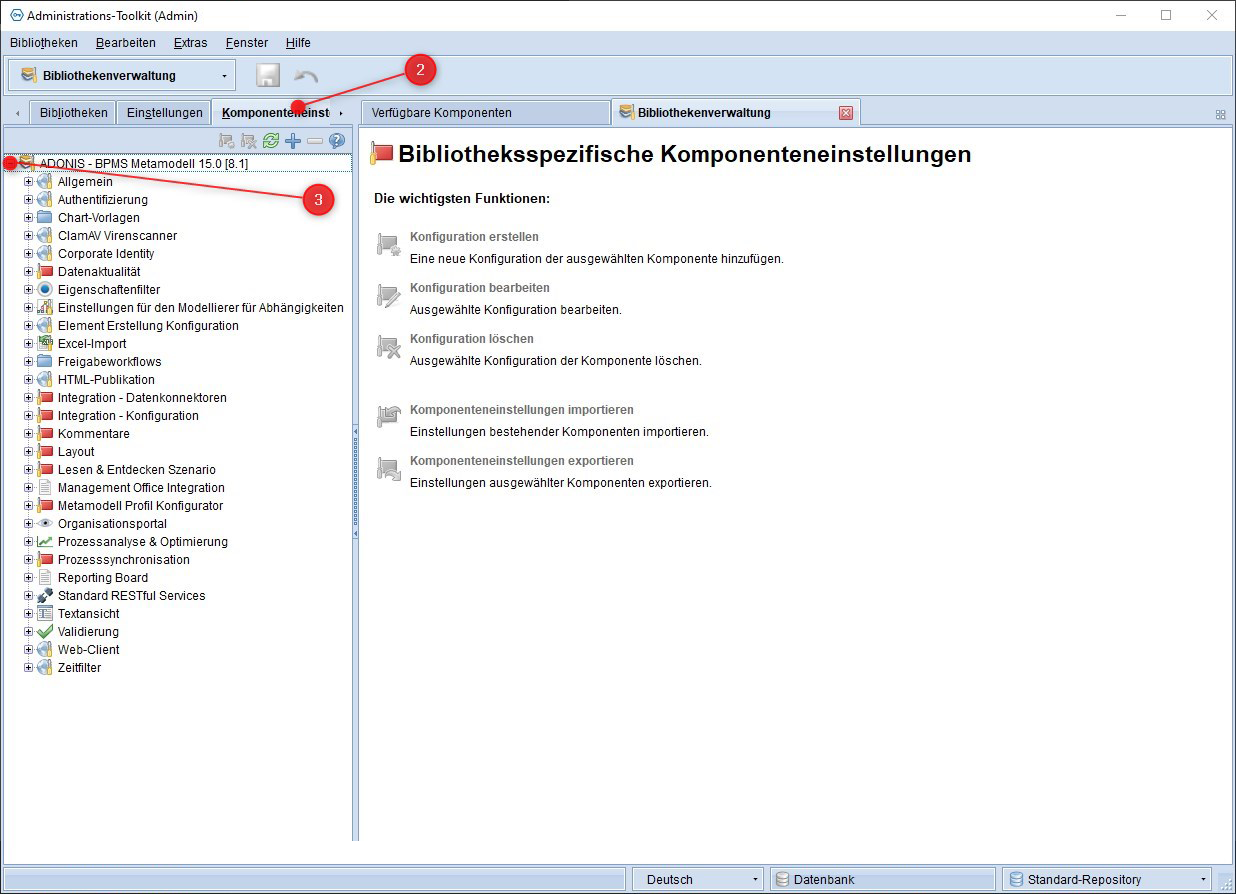Click Komponenteneinstellungen importieren

click(x=522, y=410)
